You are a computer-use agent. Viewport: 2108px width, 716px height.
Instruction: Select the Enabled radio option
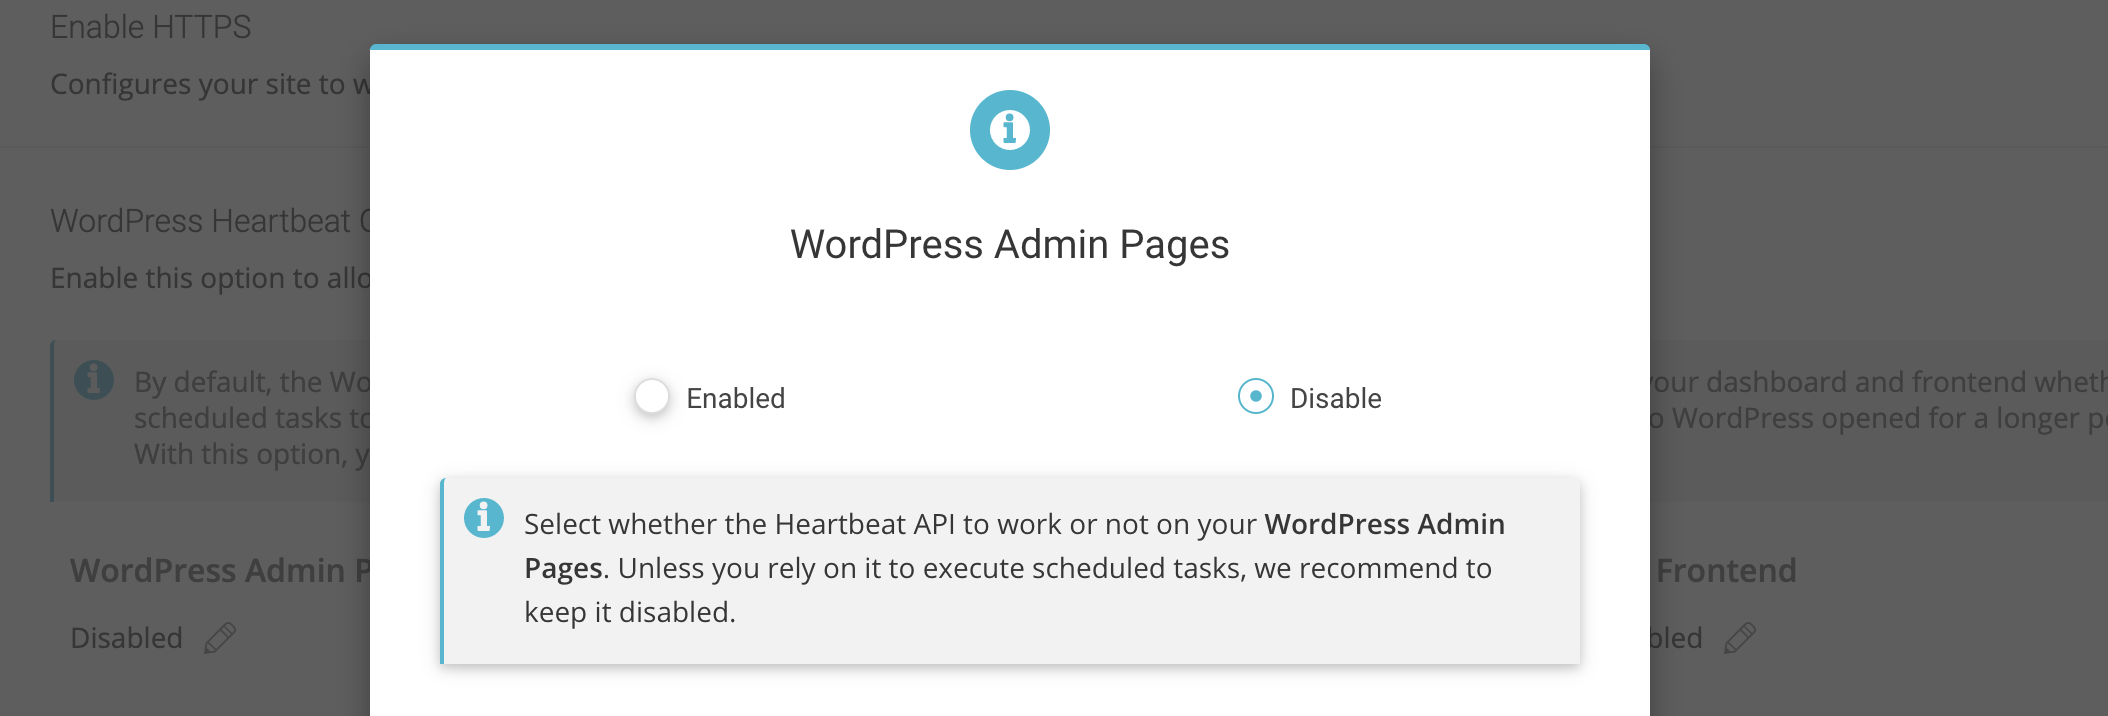pos(652,397)
